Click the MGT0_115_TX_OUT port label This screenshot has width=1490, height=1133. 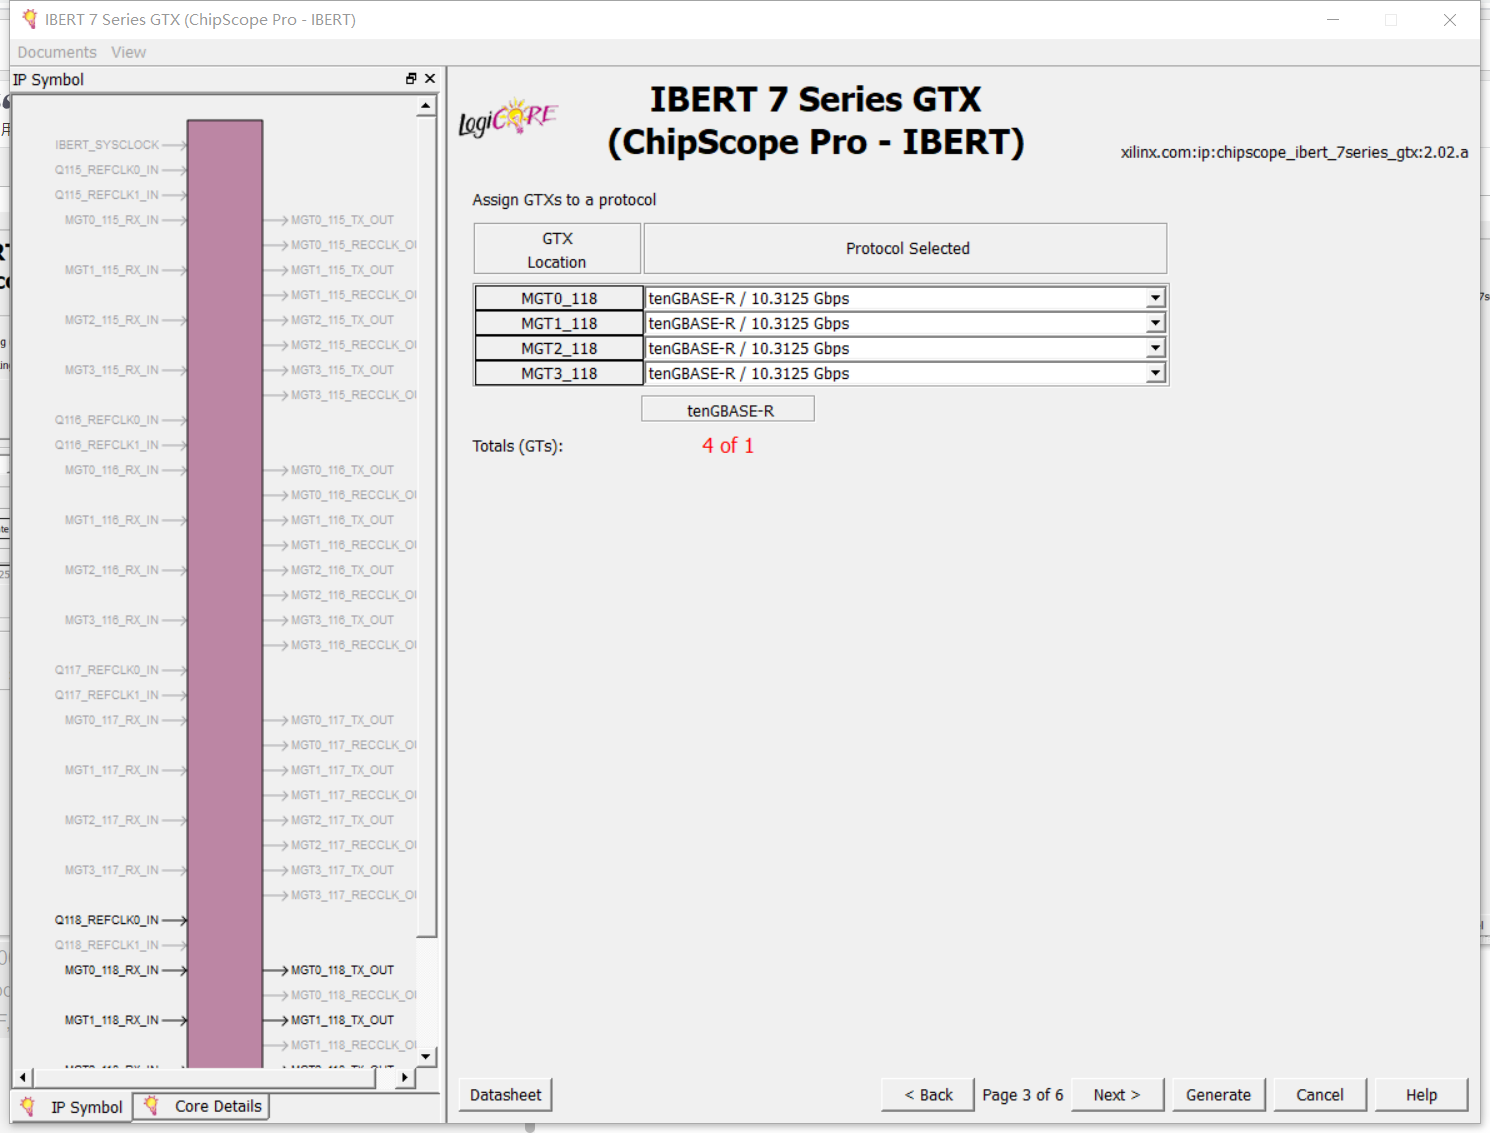[343, 220]
